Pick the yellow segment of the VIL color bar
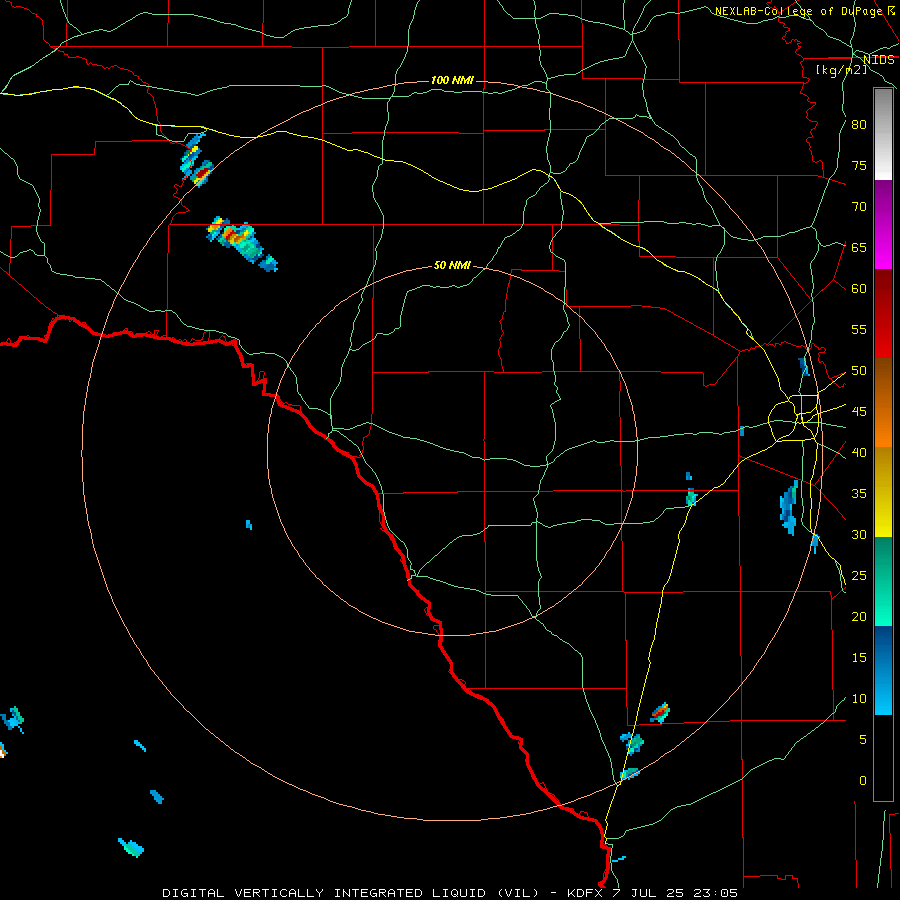Viewport: 900px width, 900px height. coord(883,492)
